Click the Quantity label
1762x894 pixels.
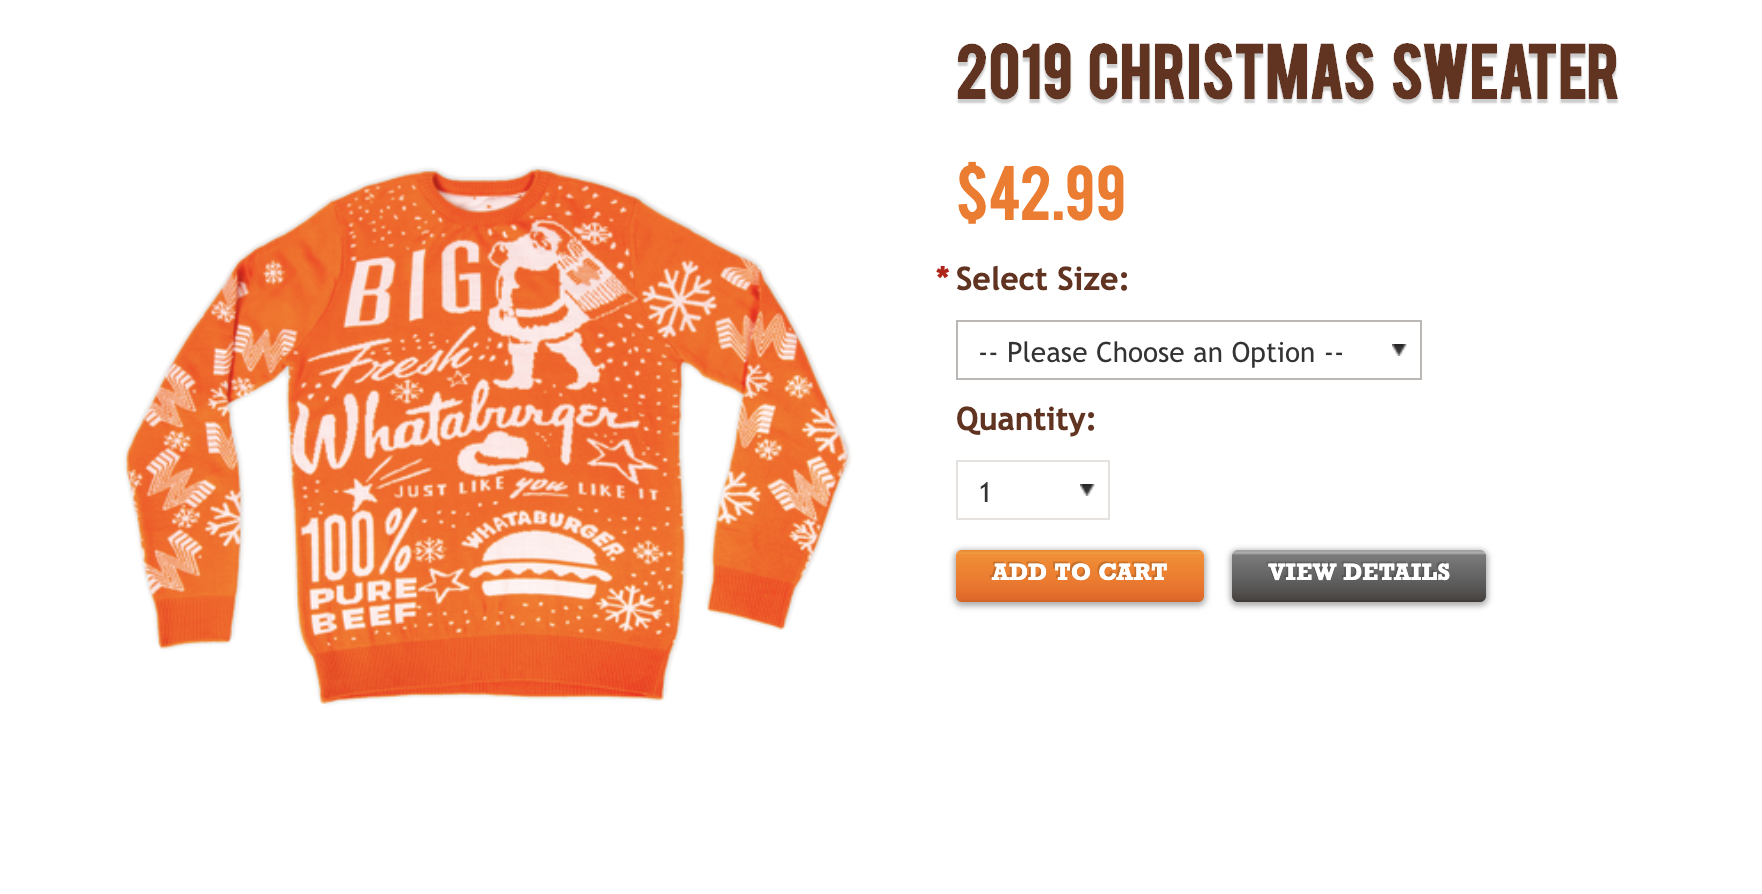1025,419
